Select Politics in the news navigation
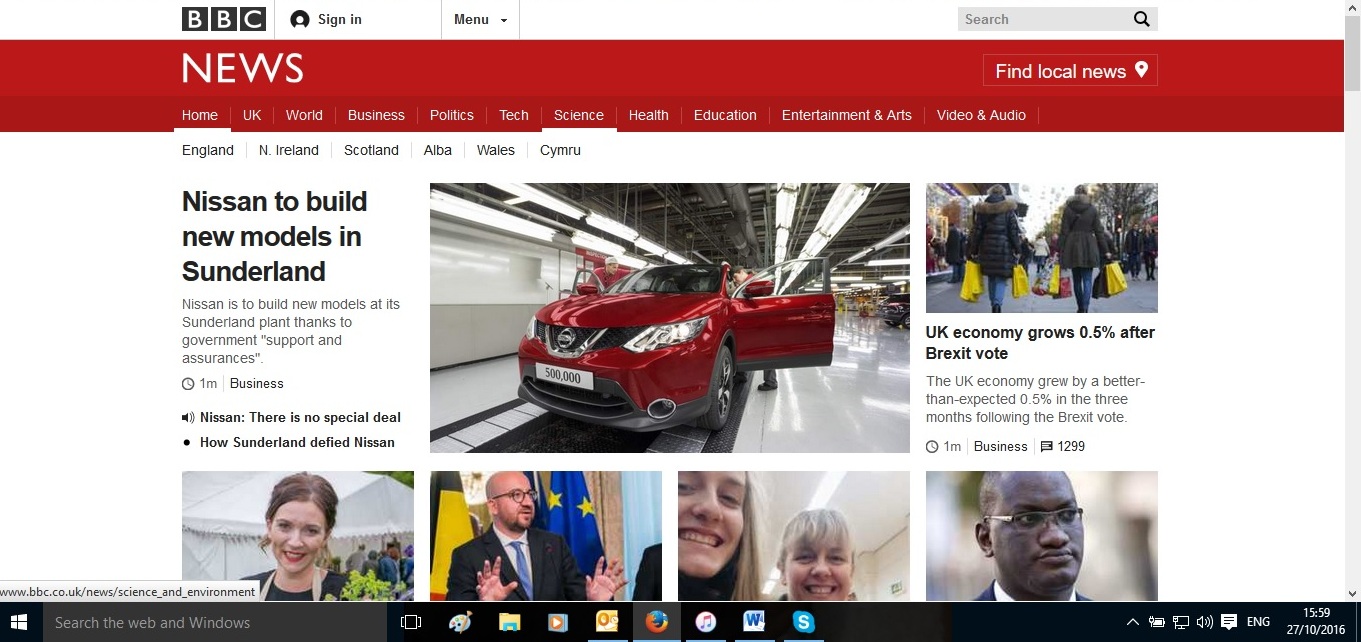 click(x=451, y=115)
